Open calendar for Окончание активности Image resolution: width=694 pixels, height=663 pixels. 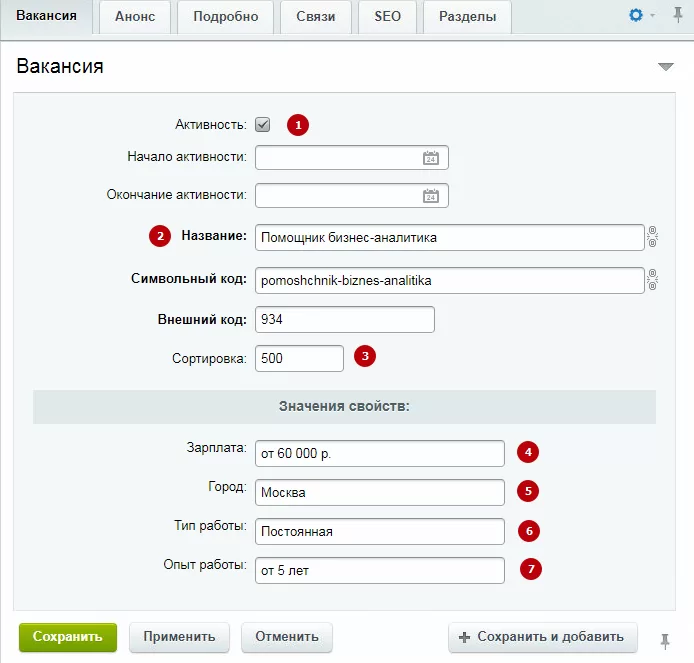click(x=431, y=196)
